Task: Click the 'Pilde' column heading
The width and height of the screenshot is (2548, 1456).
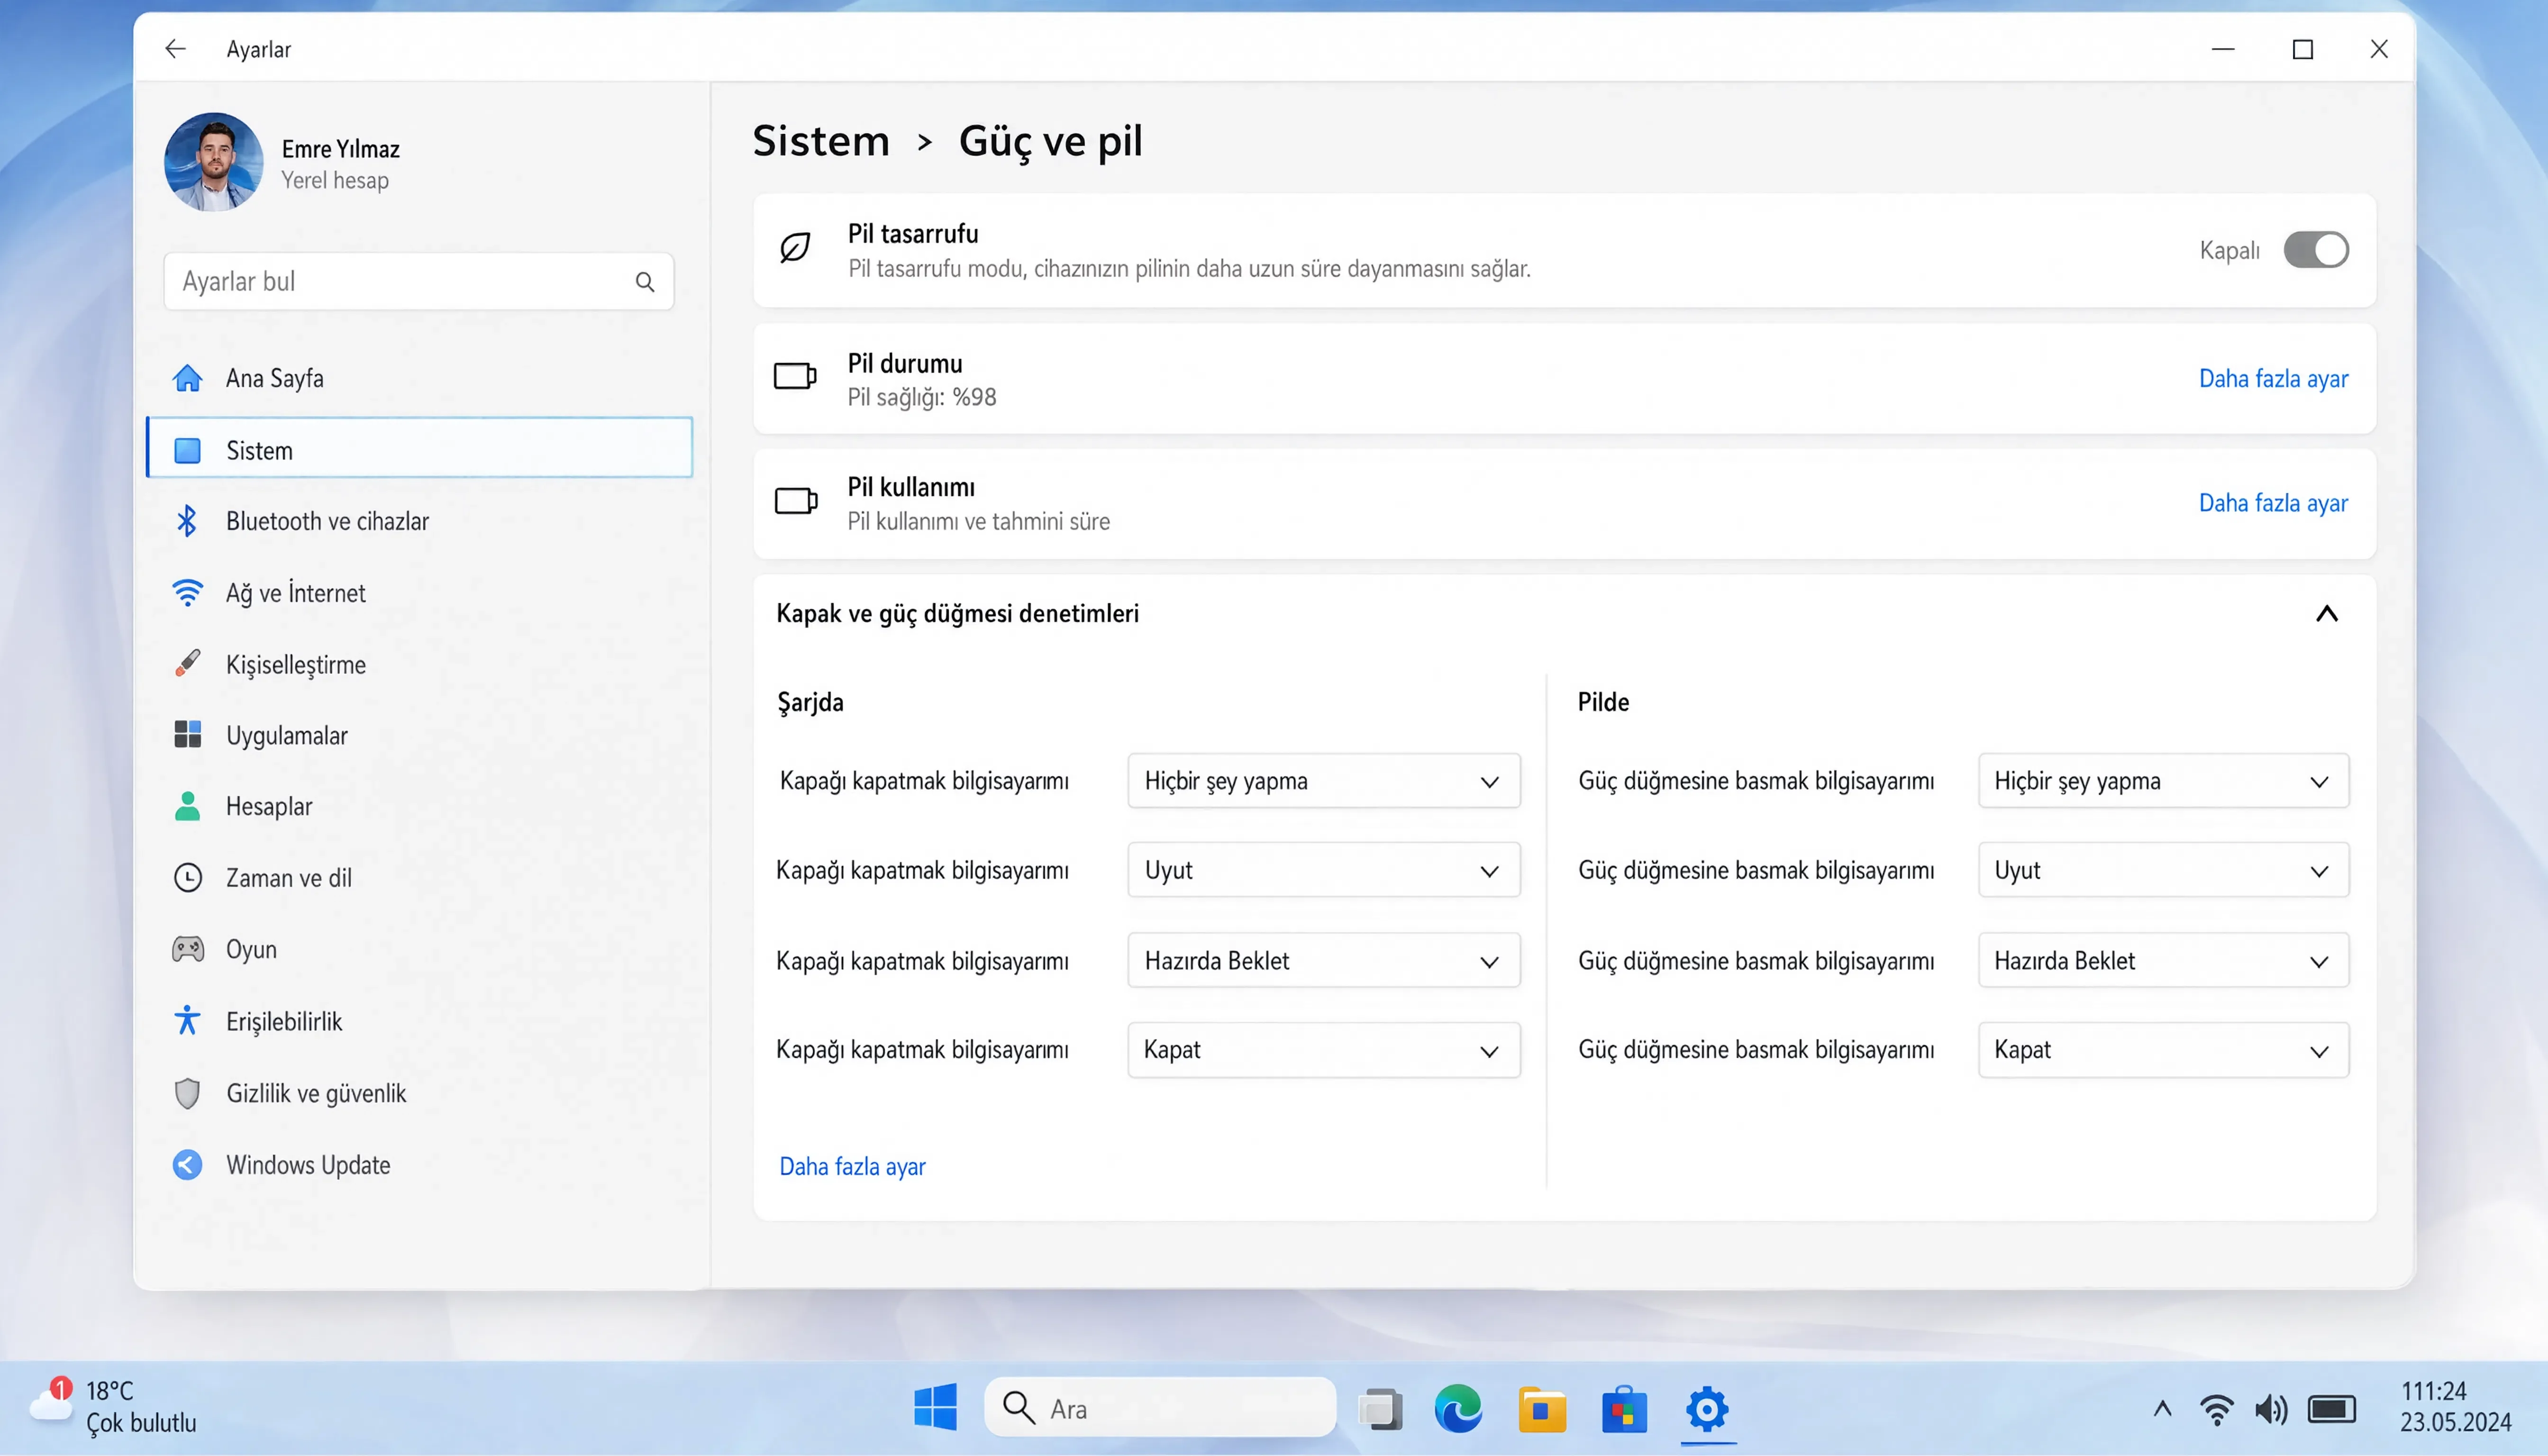Action: [1603, 702]
